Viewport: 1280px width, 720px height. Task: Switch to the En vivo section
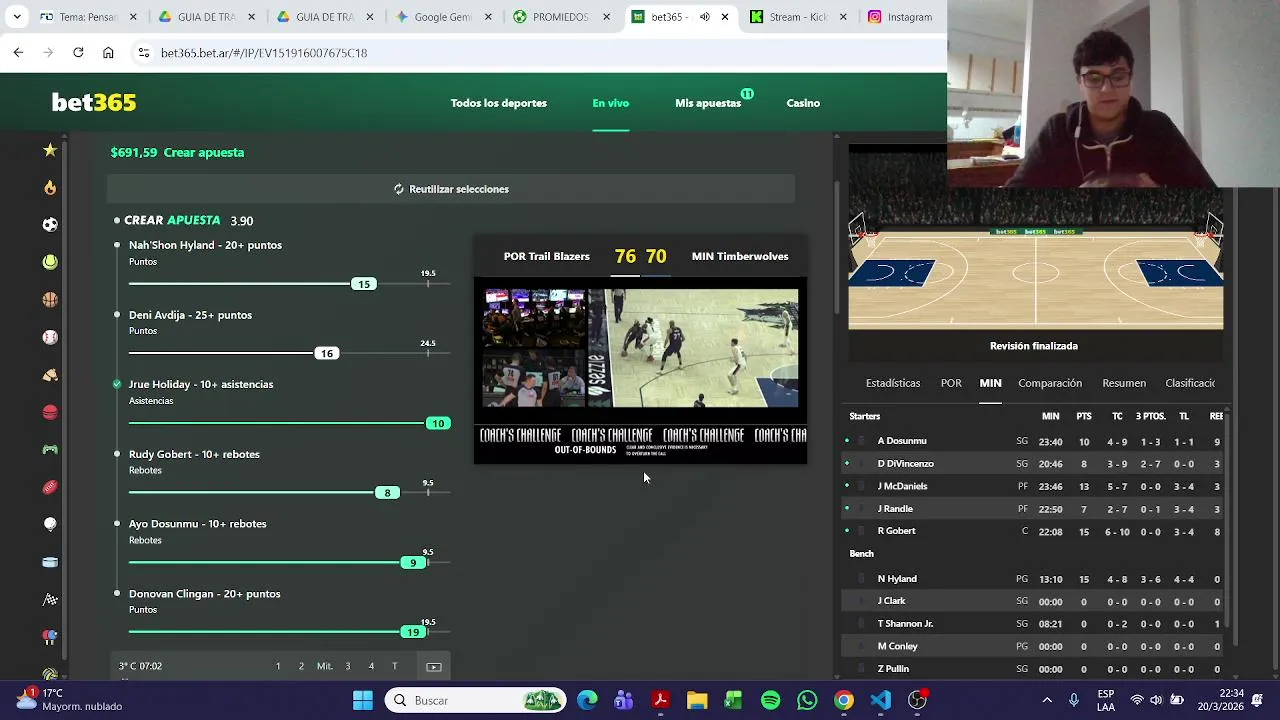pyautogui.click(x=610, y=103)
